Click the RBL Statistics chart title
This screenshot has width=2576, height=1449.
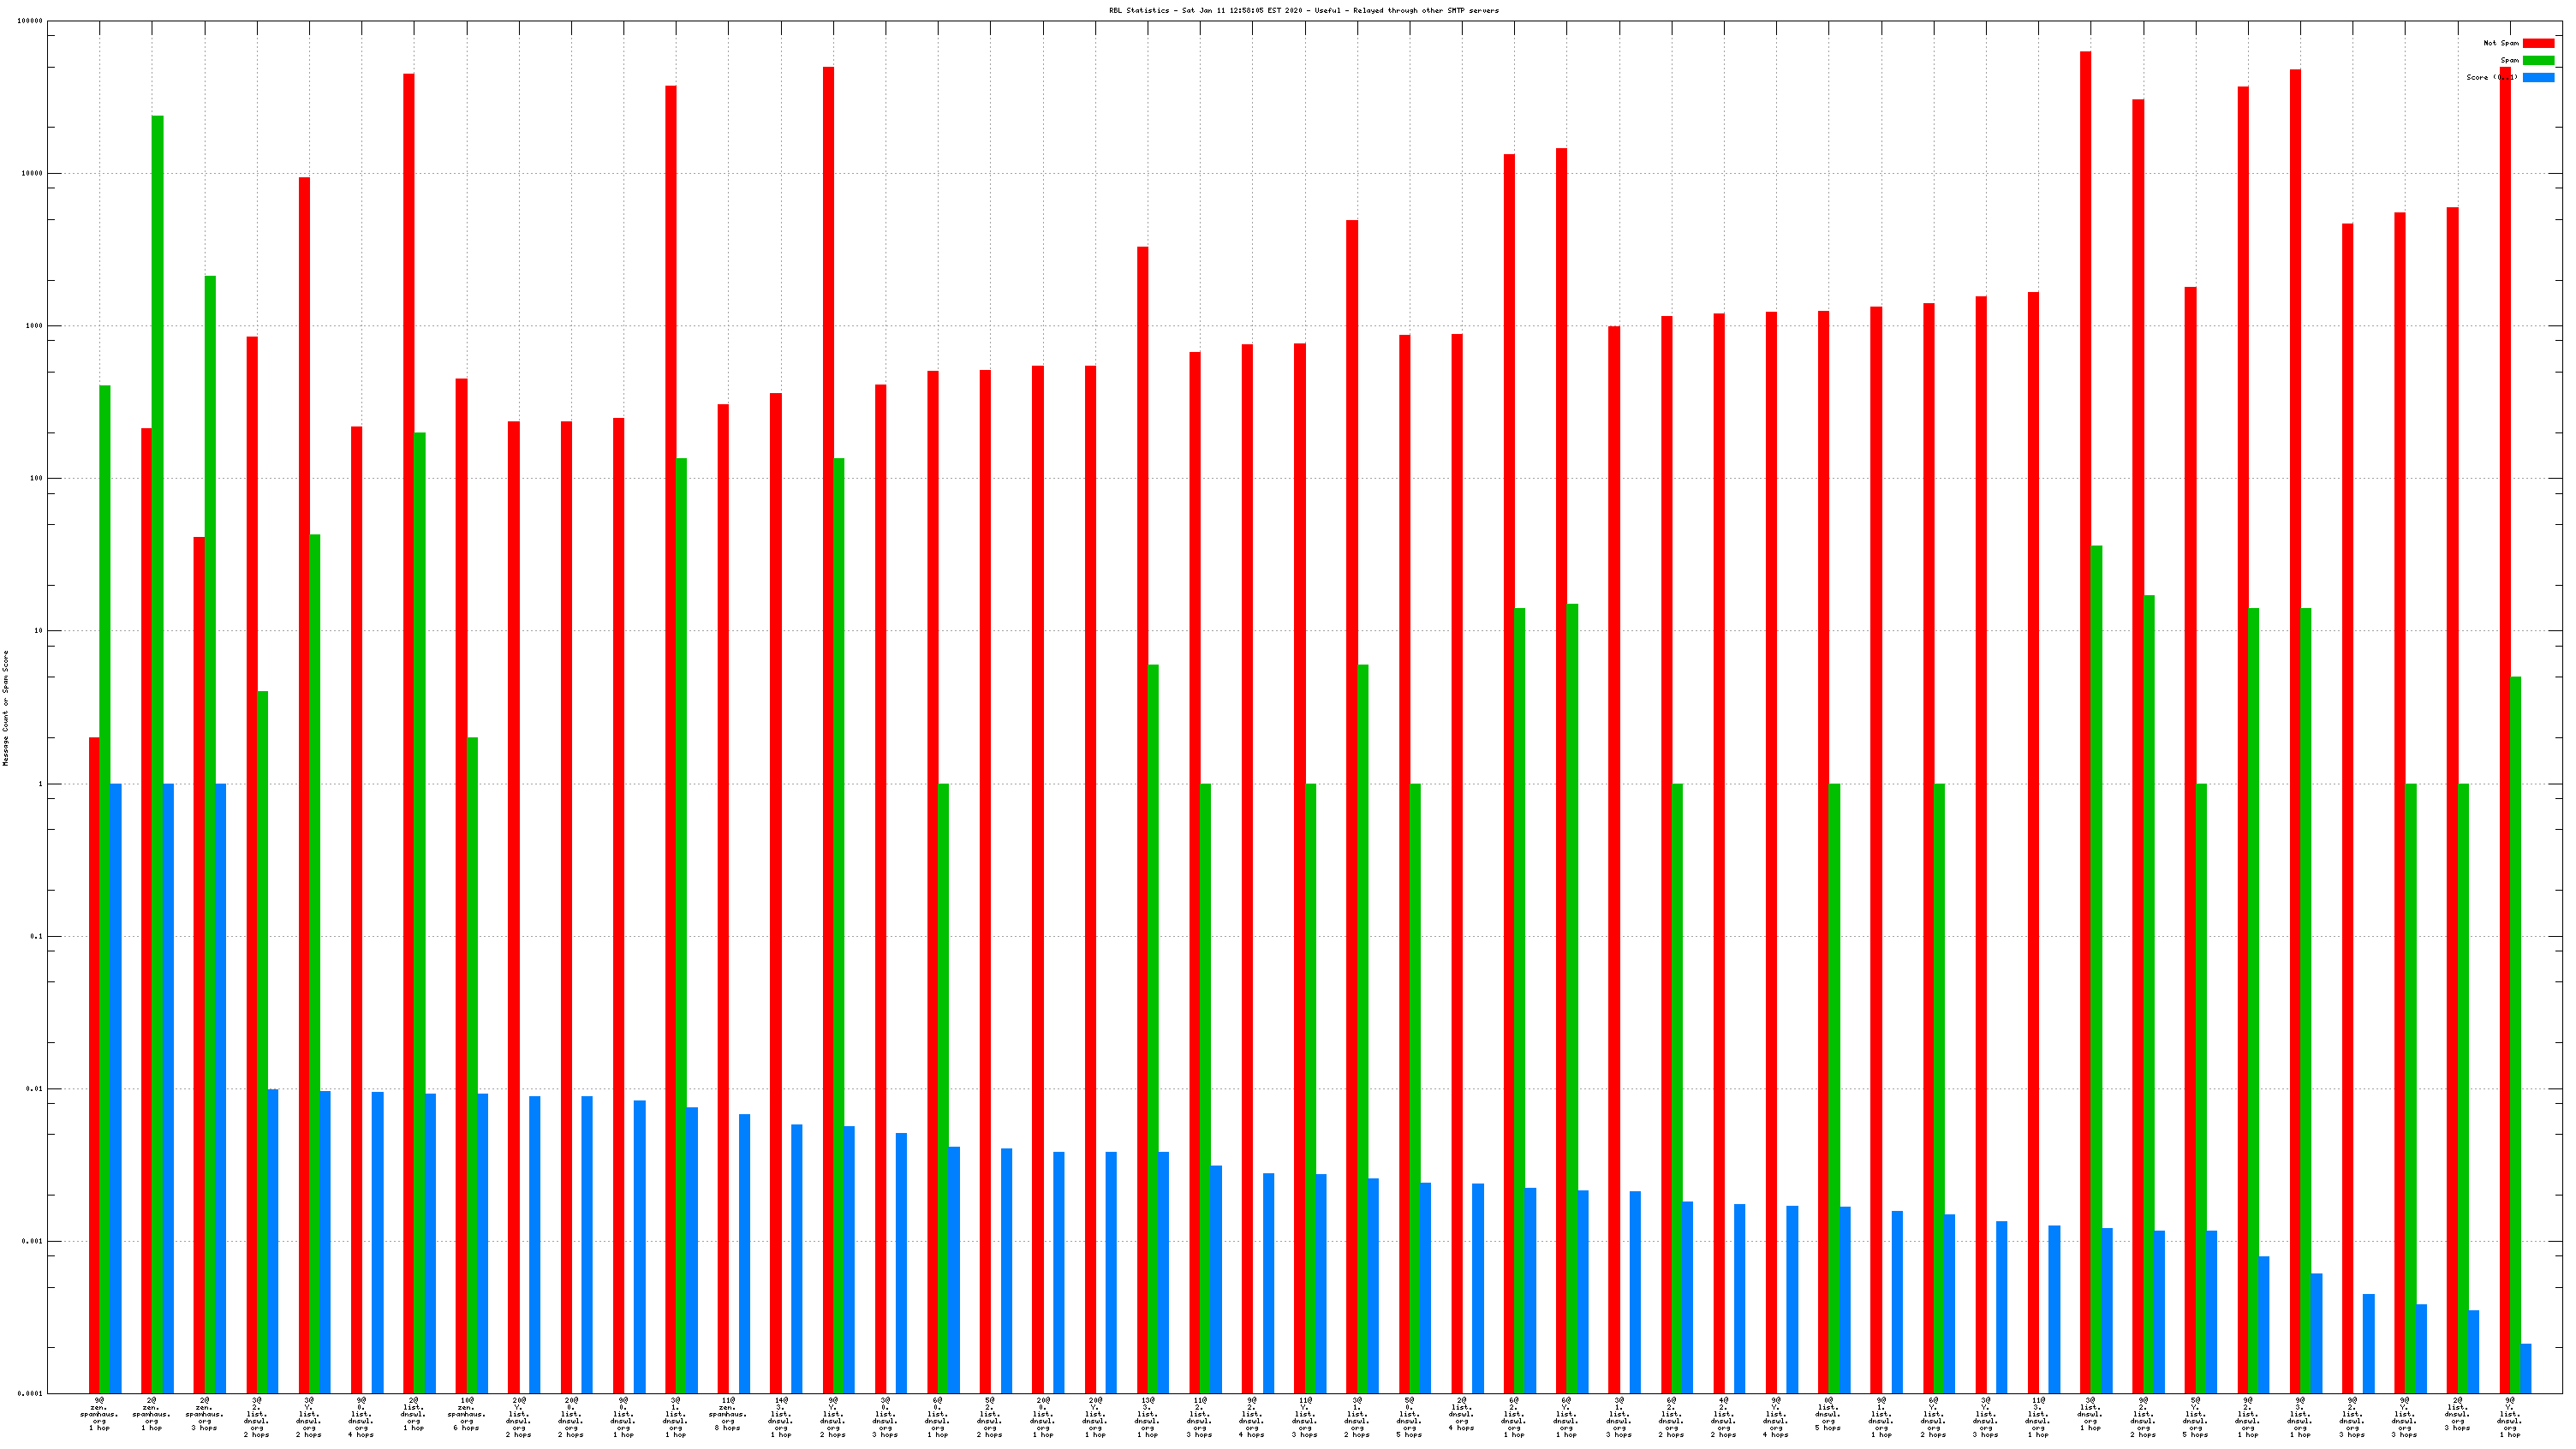point(1303,10)
